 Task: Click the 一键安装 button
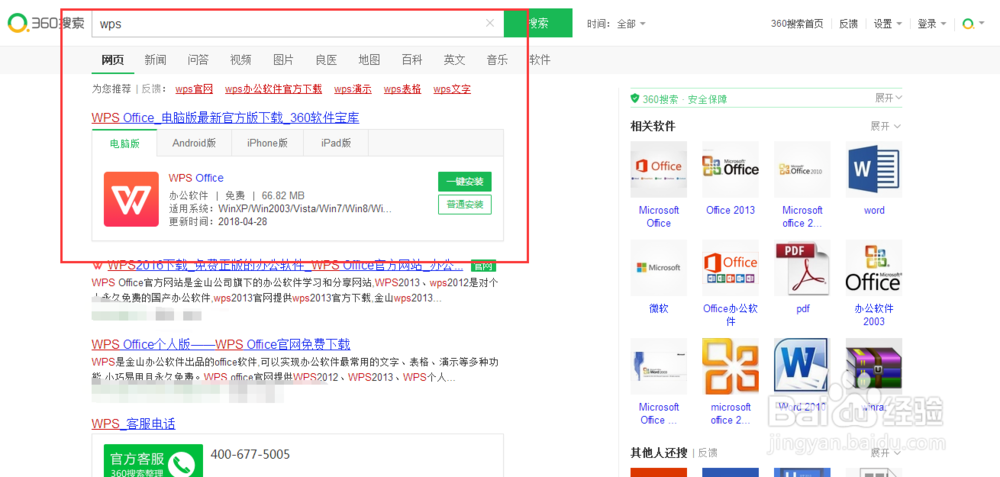(x=465, y=182)
